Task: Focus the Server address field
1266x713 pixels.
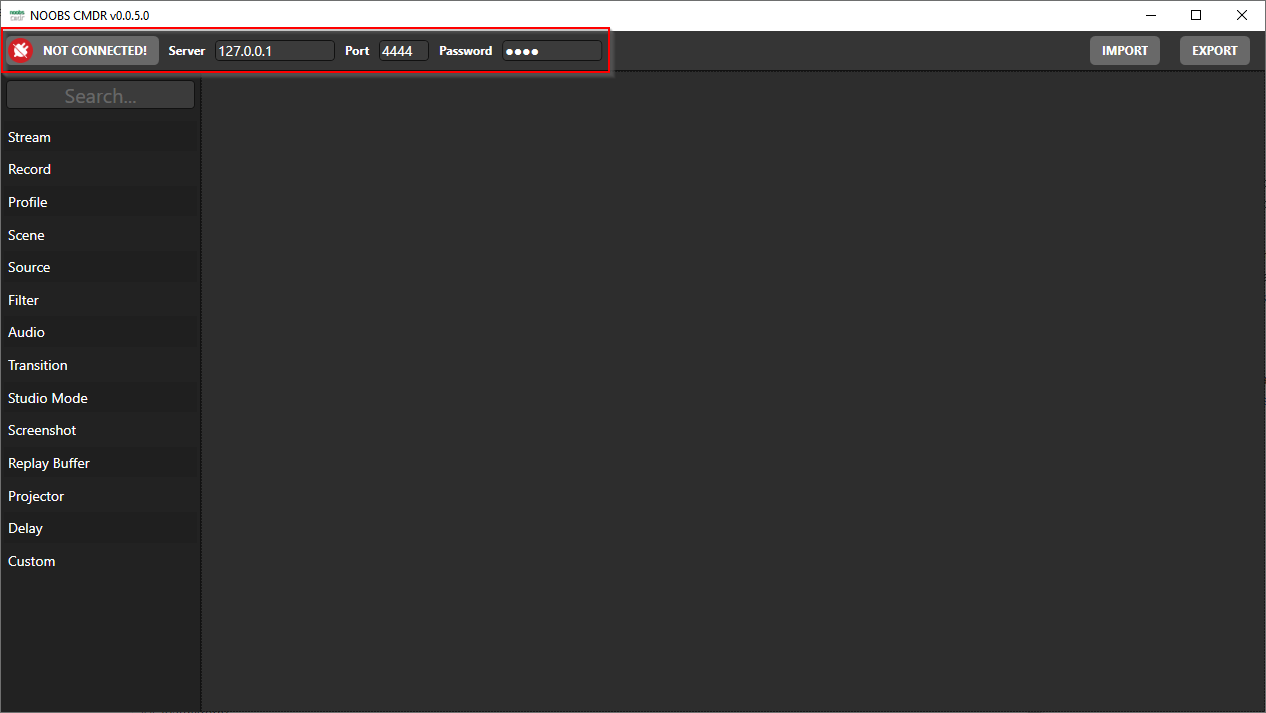Action: 275,51
